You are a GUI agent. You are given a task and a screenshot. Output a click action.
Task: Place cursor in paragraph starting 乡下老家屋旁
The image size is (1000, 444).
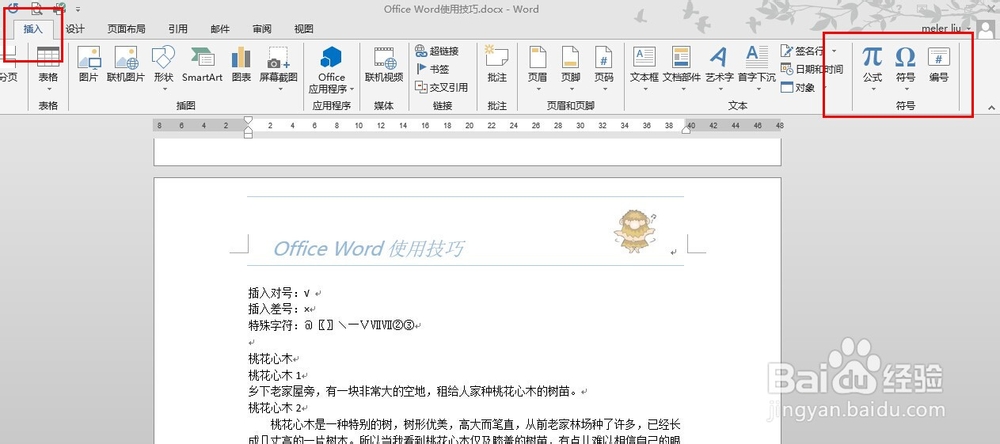(x=413, y=391)
